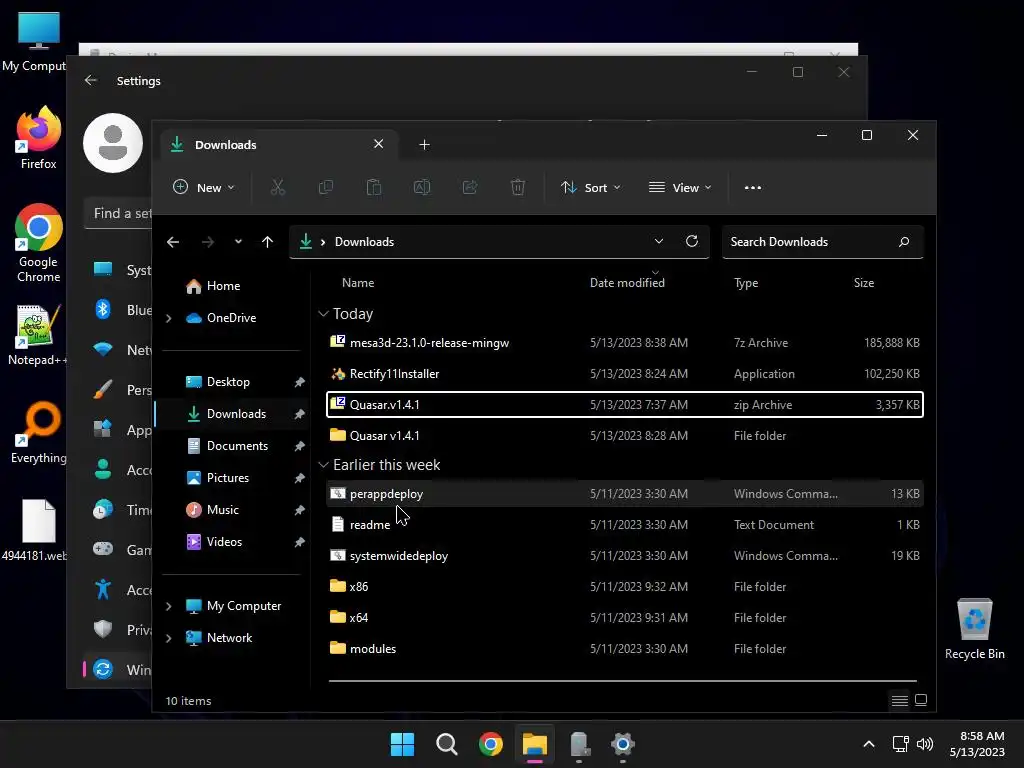Sort by the Name column header
The width and height of the screenshot is (1024, 768).
[358, 283]
